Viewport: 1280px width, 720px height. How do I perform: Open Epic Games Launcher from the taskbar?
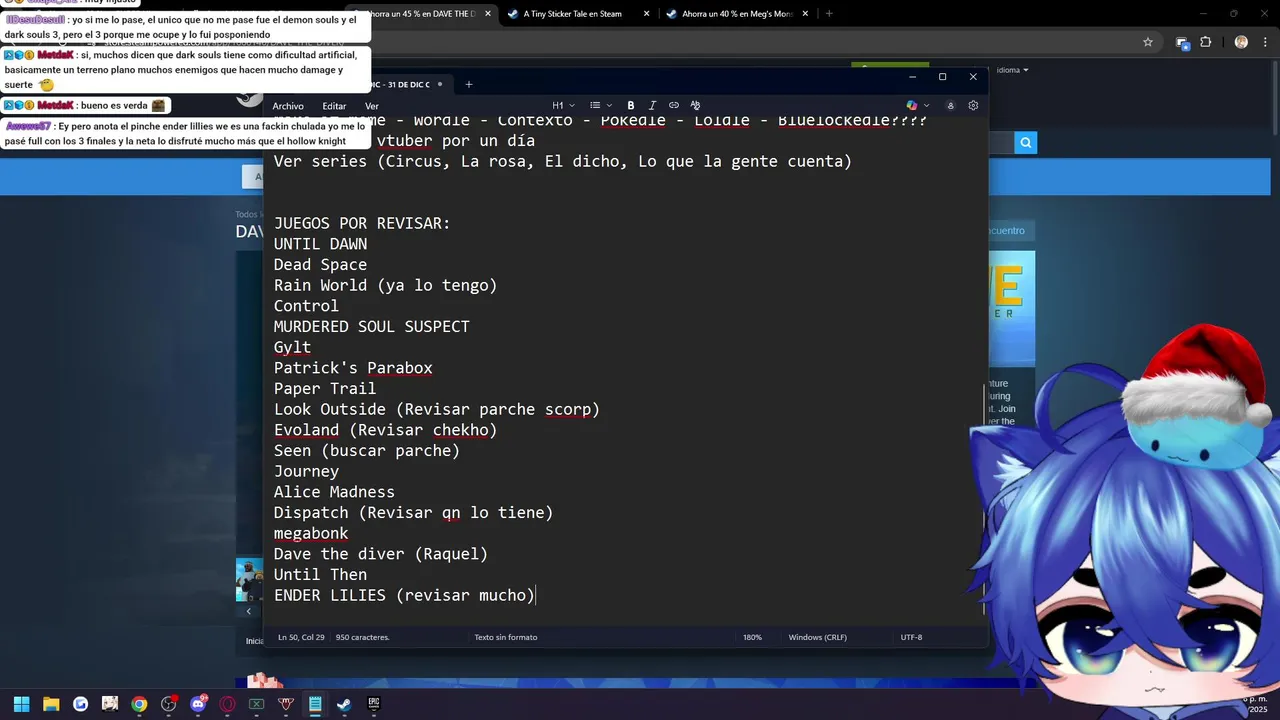(x=374, y=704)
